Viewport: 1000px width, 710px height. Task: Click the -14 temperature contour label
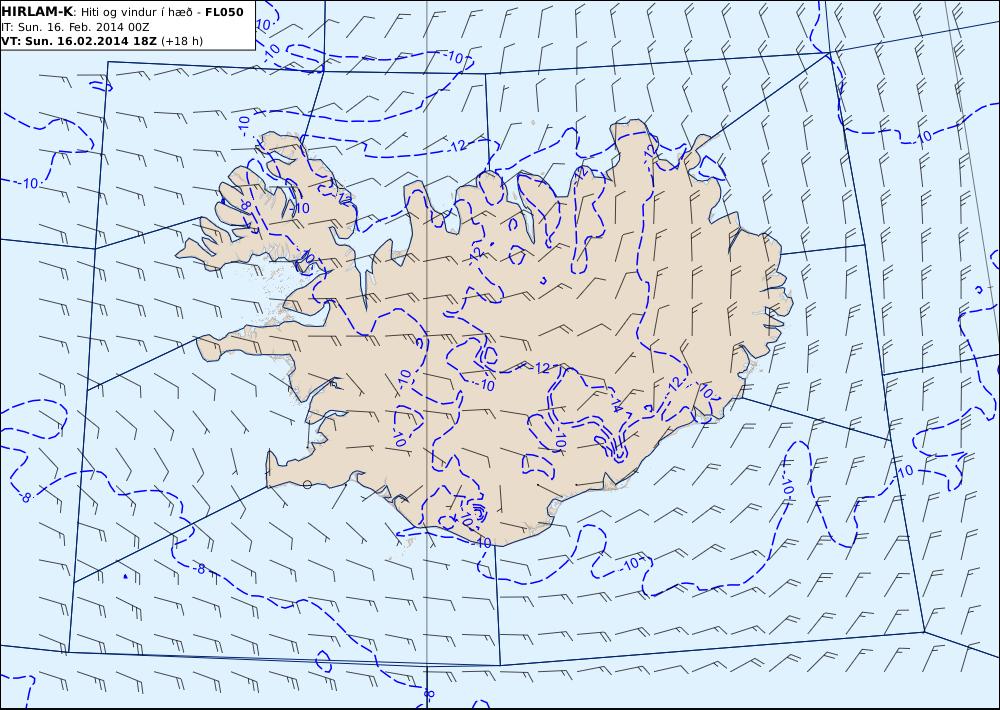click(616, 404)
